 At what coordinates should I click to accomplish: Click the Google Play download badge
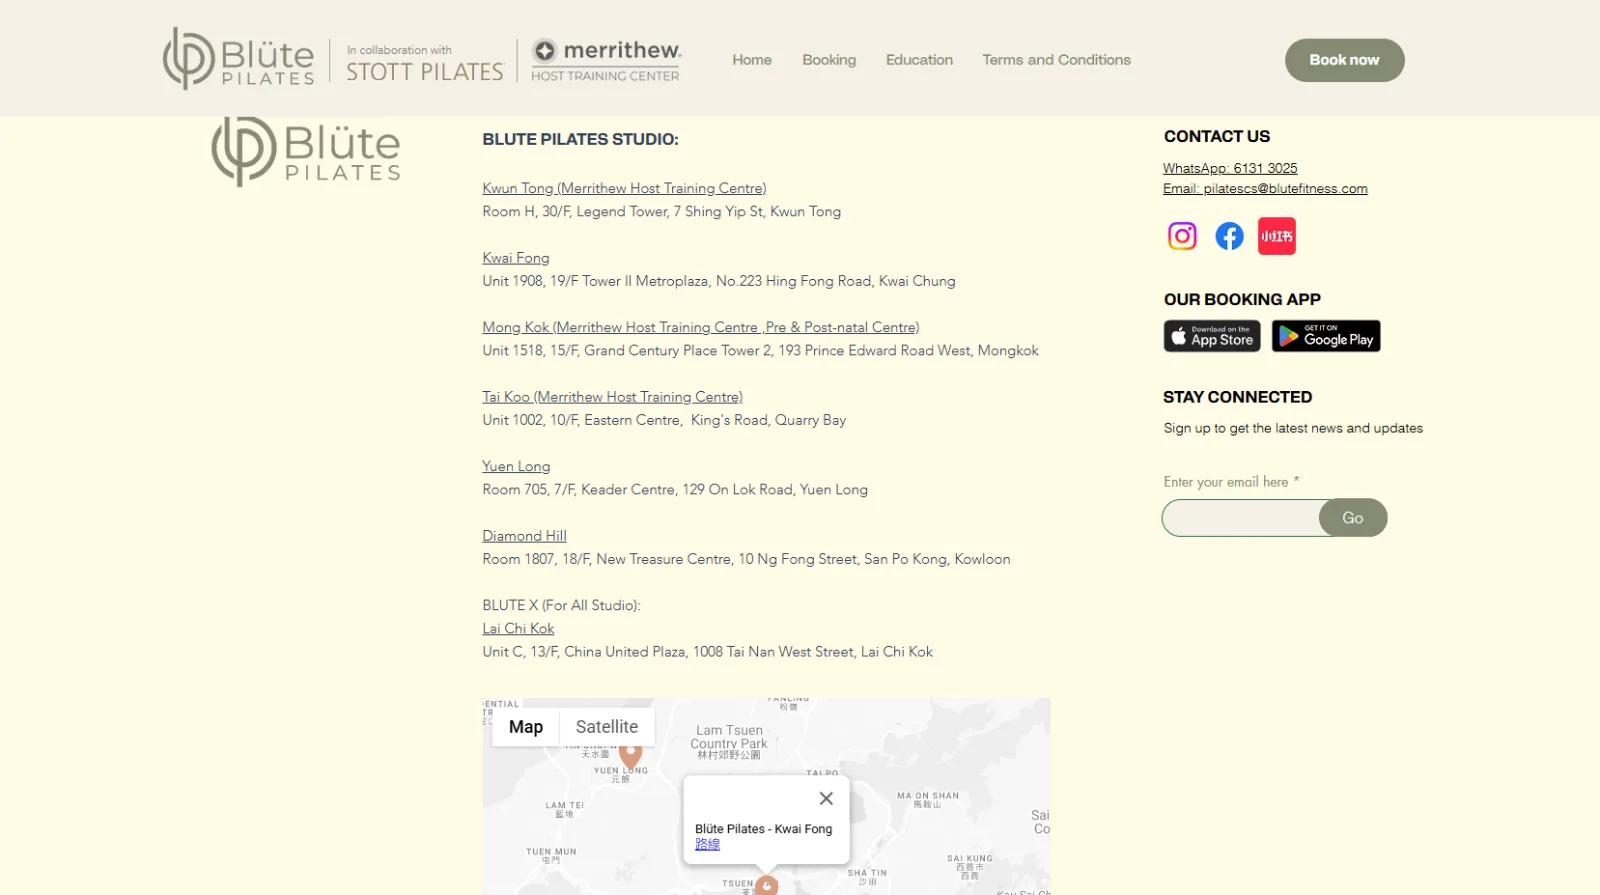1326,336
